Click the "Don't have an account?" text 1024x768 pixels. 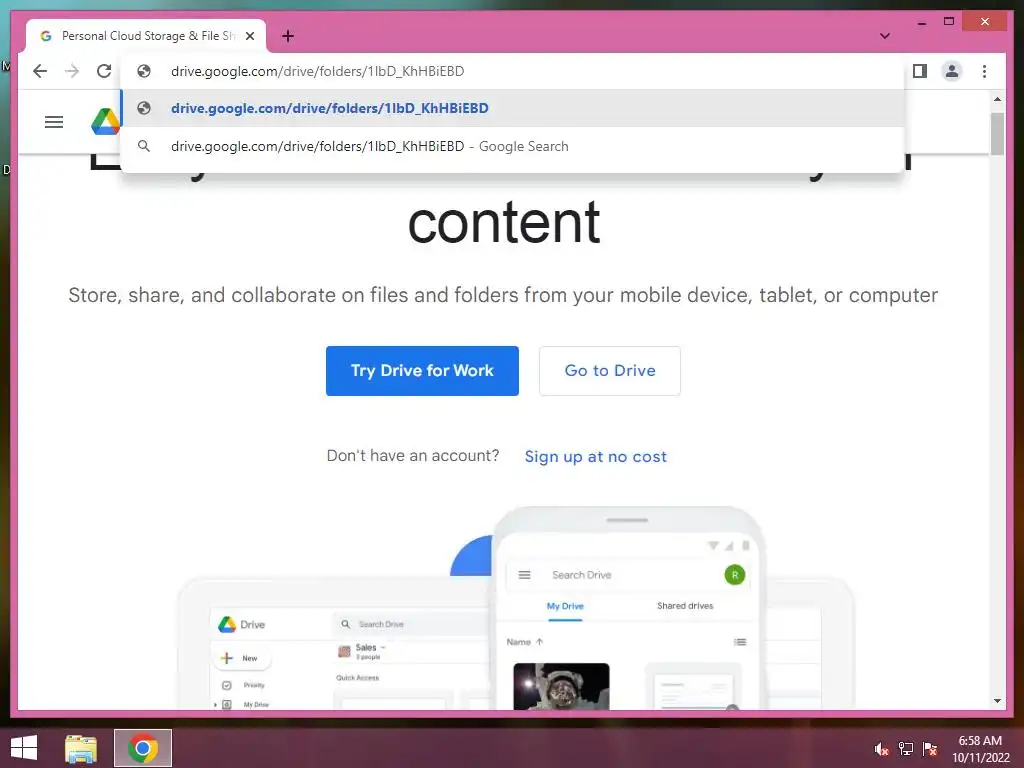click(413, 456)
